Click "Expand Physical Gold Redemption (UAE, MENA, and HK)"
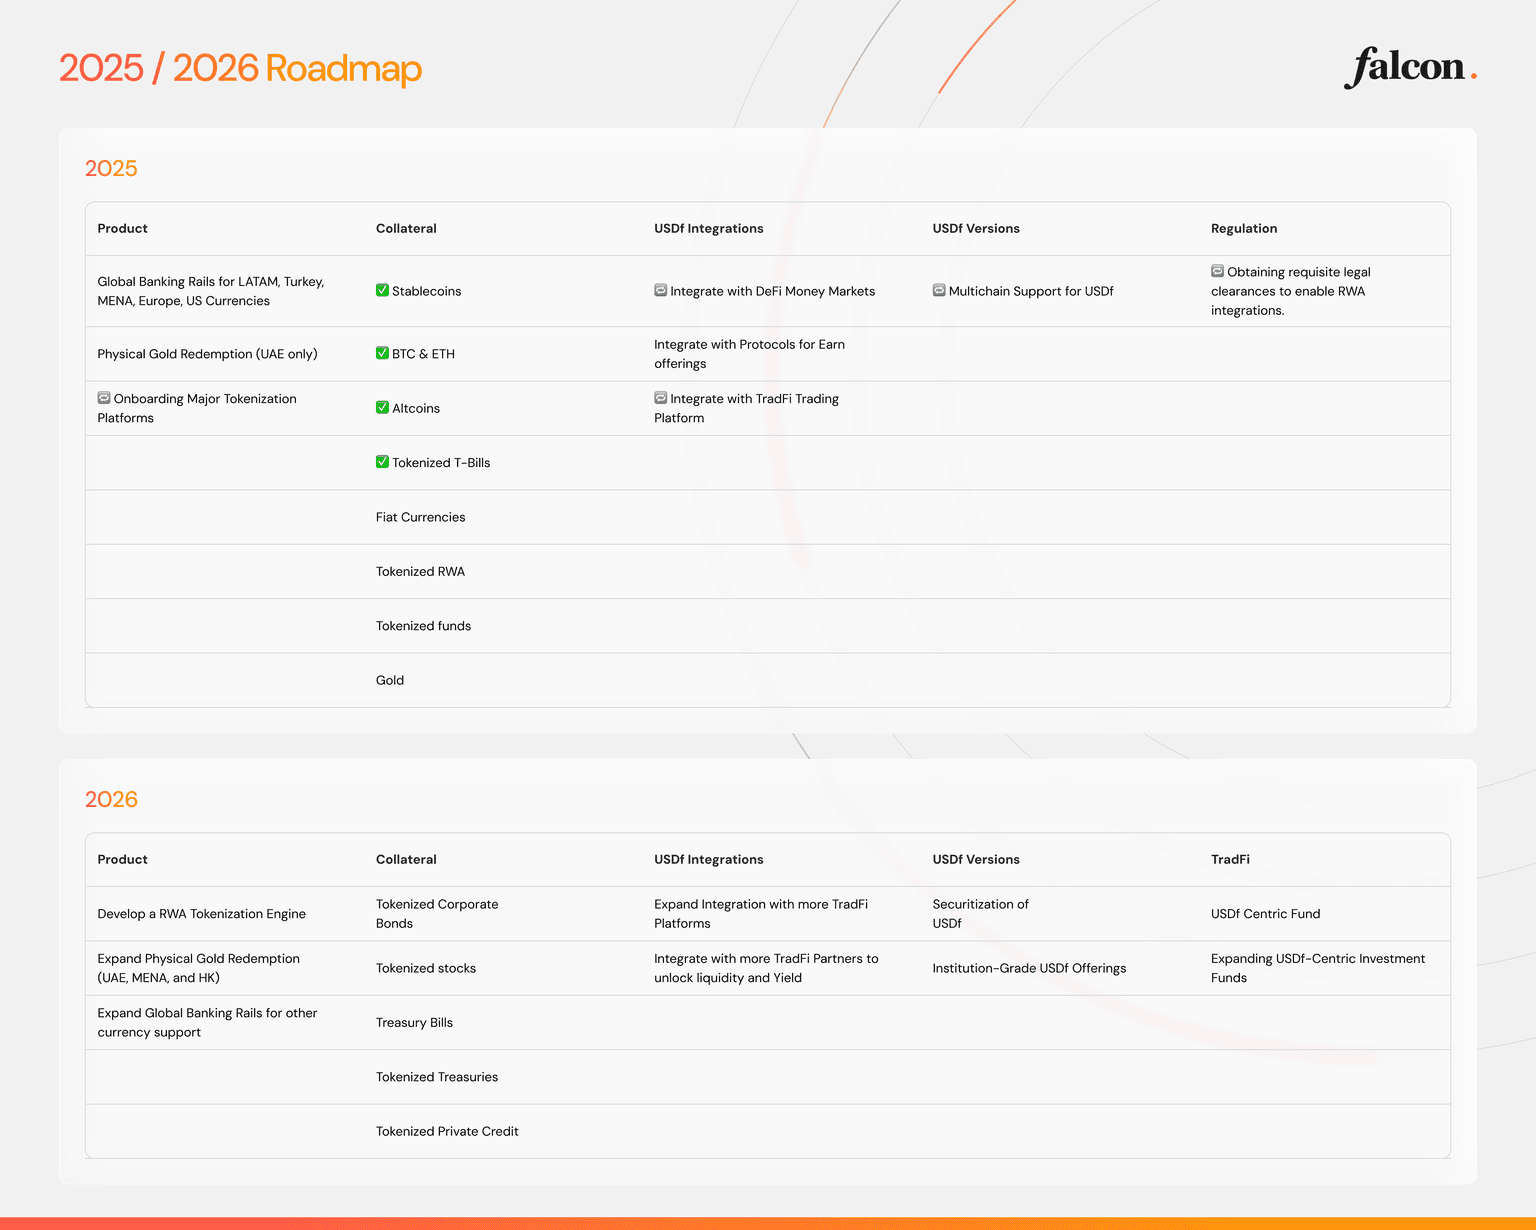 [x=199, y=968]
